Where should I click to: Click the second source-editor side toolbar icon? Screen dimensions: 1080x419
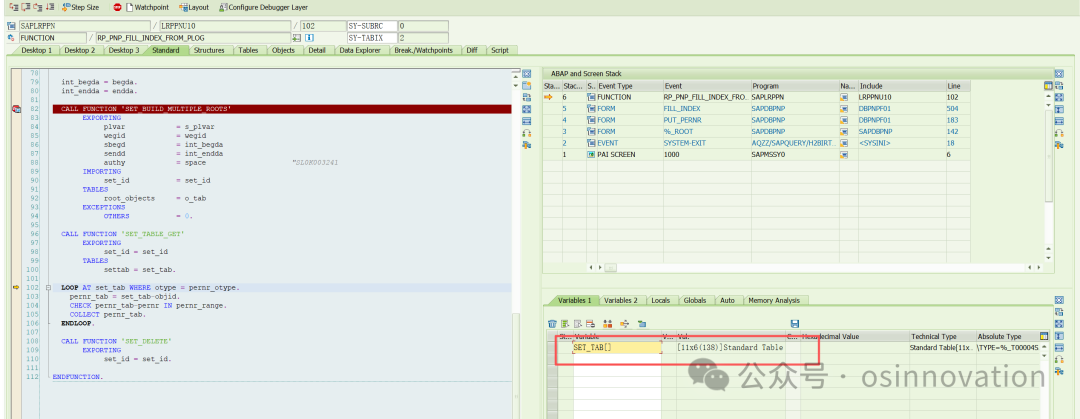[527, 85]
